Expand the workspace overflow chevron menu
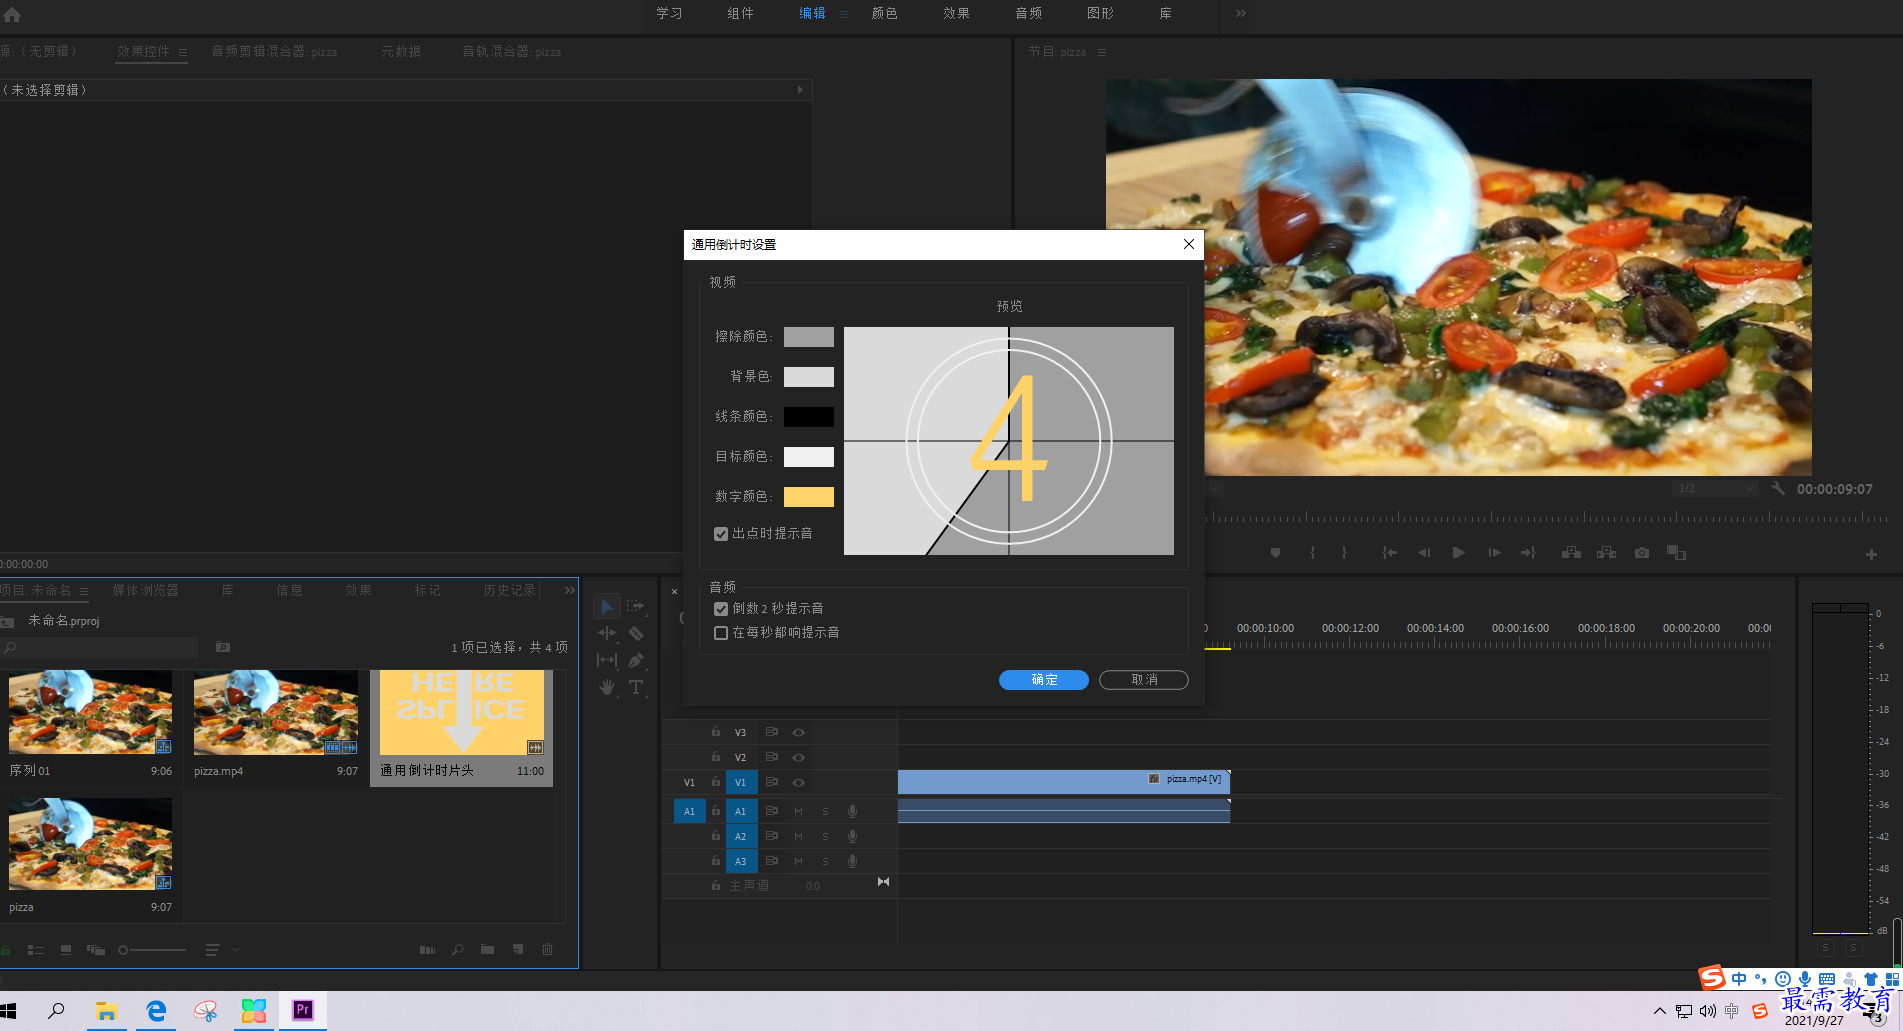Screen dimensions: 1903x1031 click(1241, 13)
